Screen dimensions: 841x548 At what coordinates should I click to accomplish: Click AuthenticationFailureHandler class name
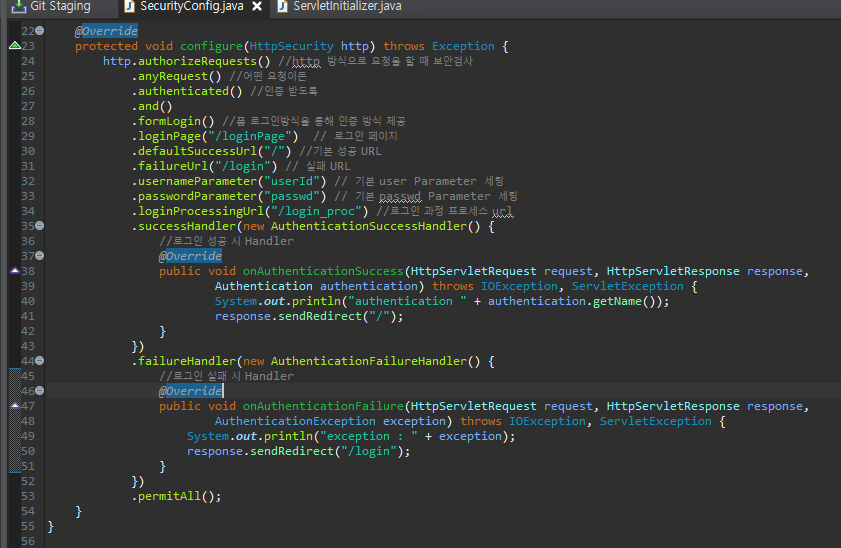tap(368, 362)
